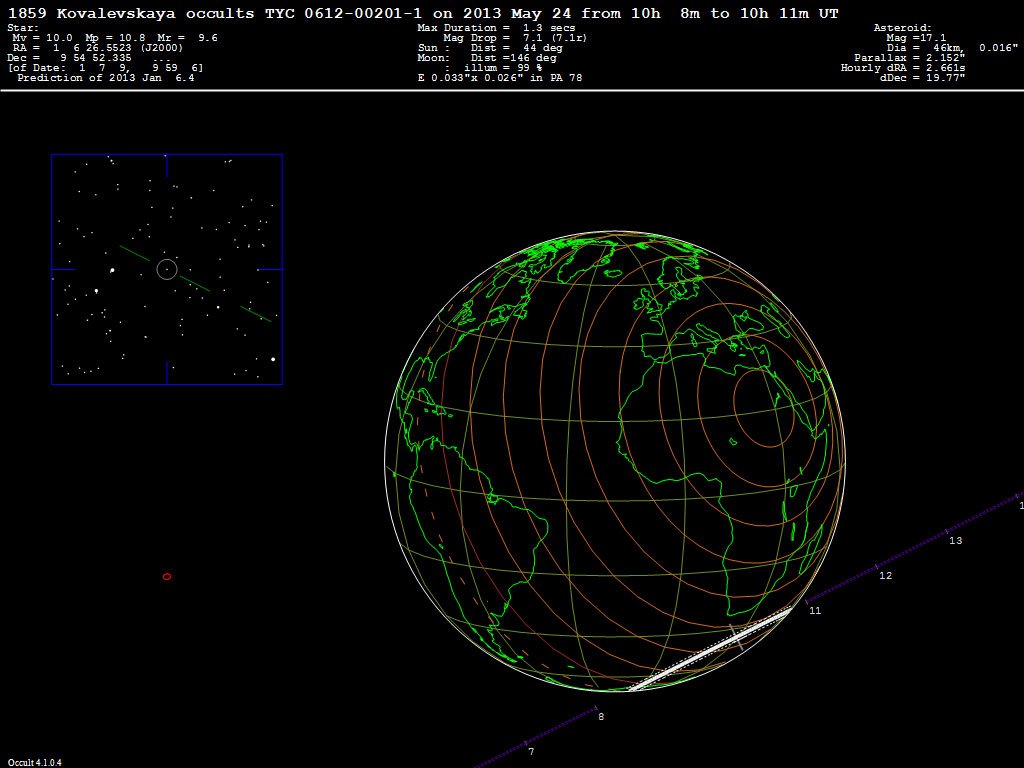Select the "Max Duration = 1.3 secs" line
The height and width of the screenshot is (768, 1024).
pyautogui.click(x=496, y=28)
